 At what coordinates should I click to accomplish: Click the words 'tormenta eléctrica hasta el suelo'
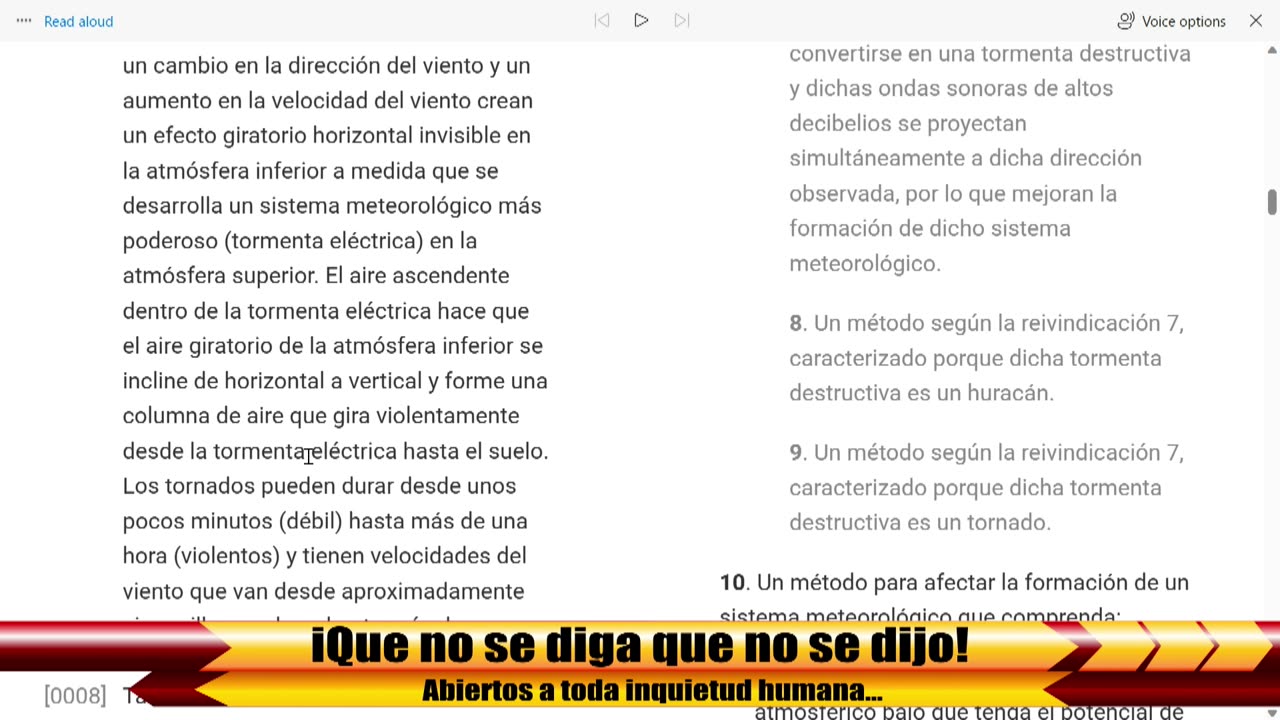380,451
